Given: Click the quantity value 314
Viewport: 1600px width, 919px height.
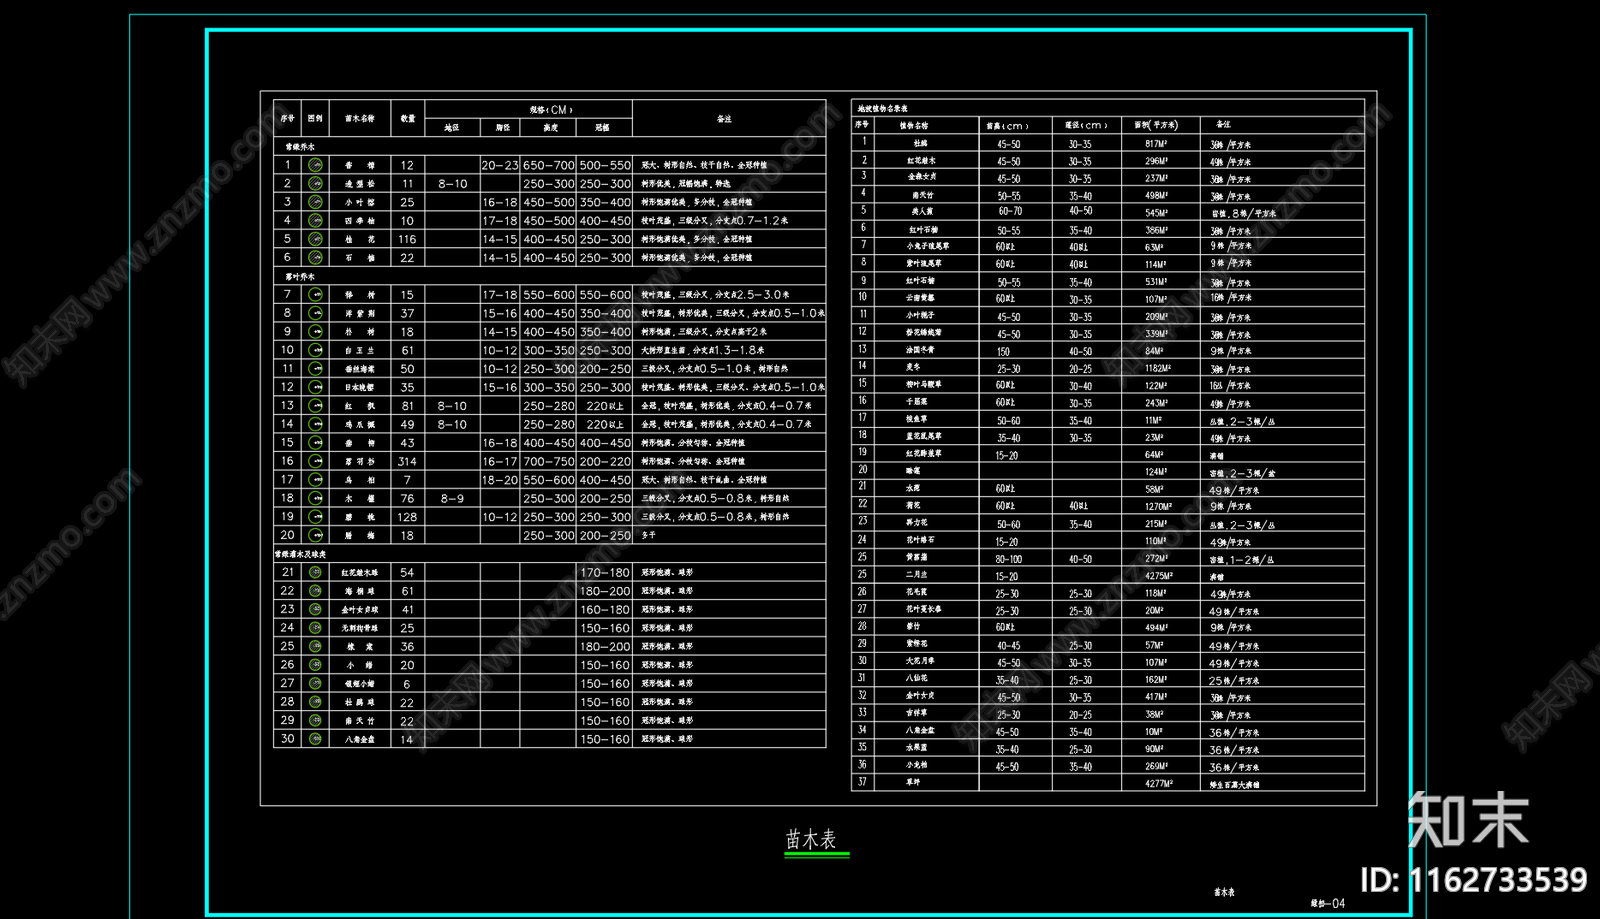Looking at the screenshot, I should tap(407, 461).
